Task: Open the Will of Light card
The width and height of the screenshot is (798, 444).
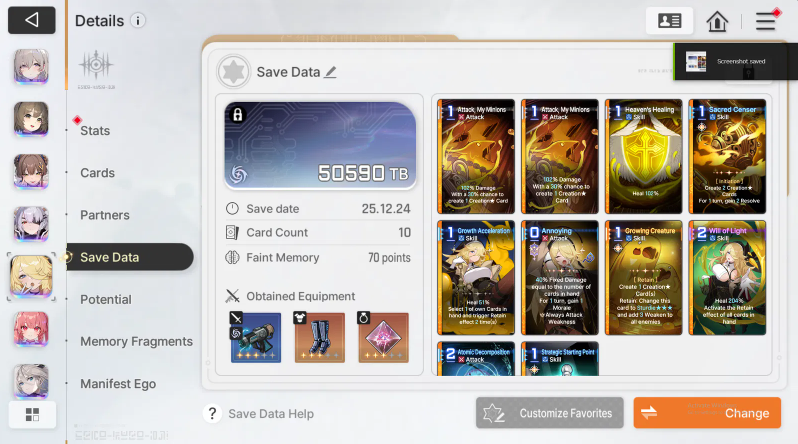Action: 727,278
